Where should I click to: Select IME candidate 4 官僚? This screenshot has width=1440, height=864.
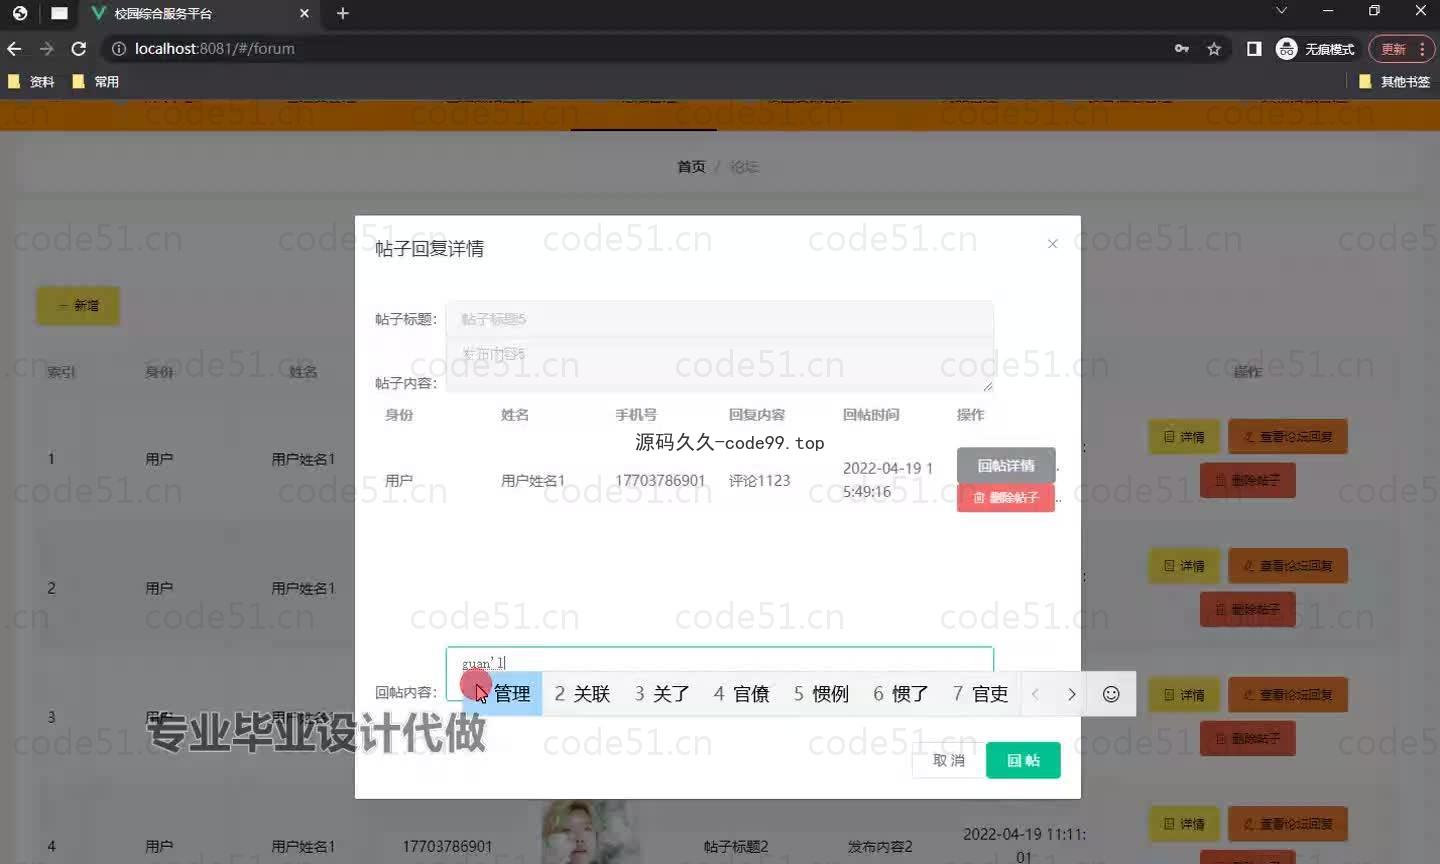742,694
